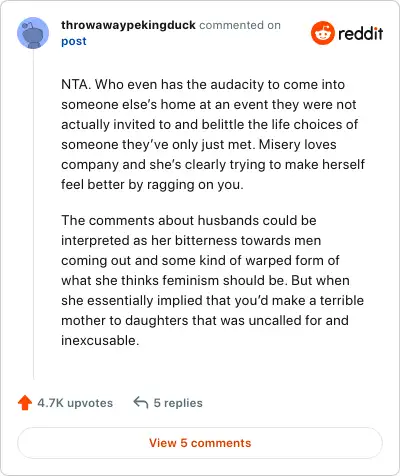Image resolution: width=400 pixels, height=476 pixels.
Task: Click the orange upvote arrow icon
Action: [x=25, y=403]
